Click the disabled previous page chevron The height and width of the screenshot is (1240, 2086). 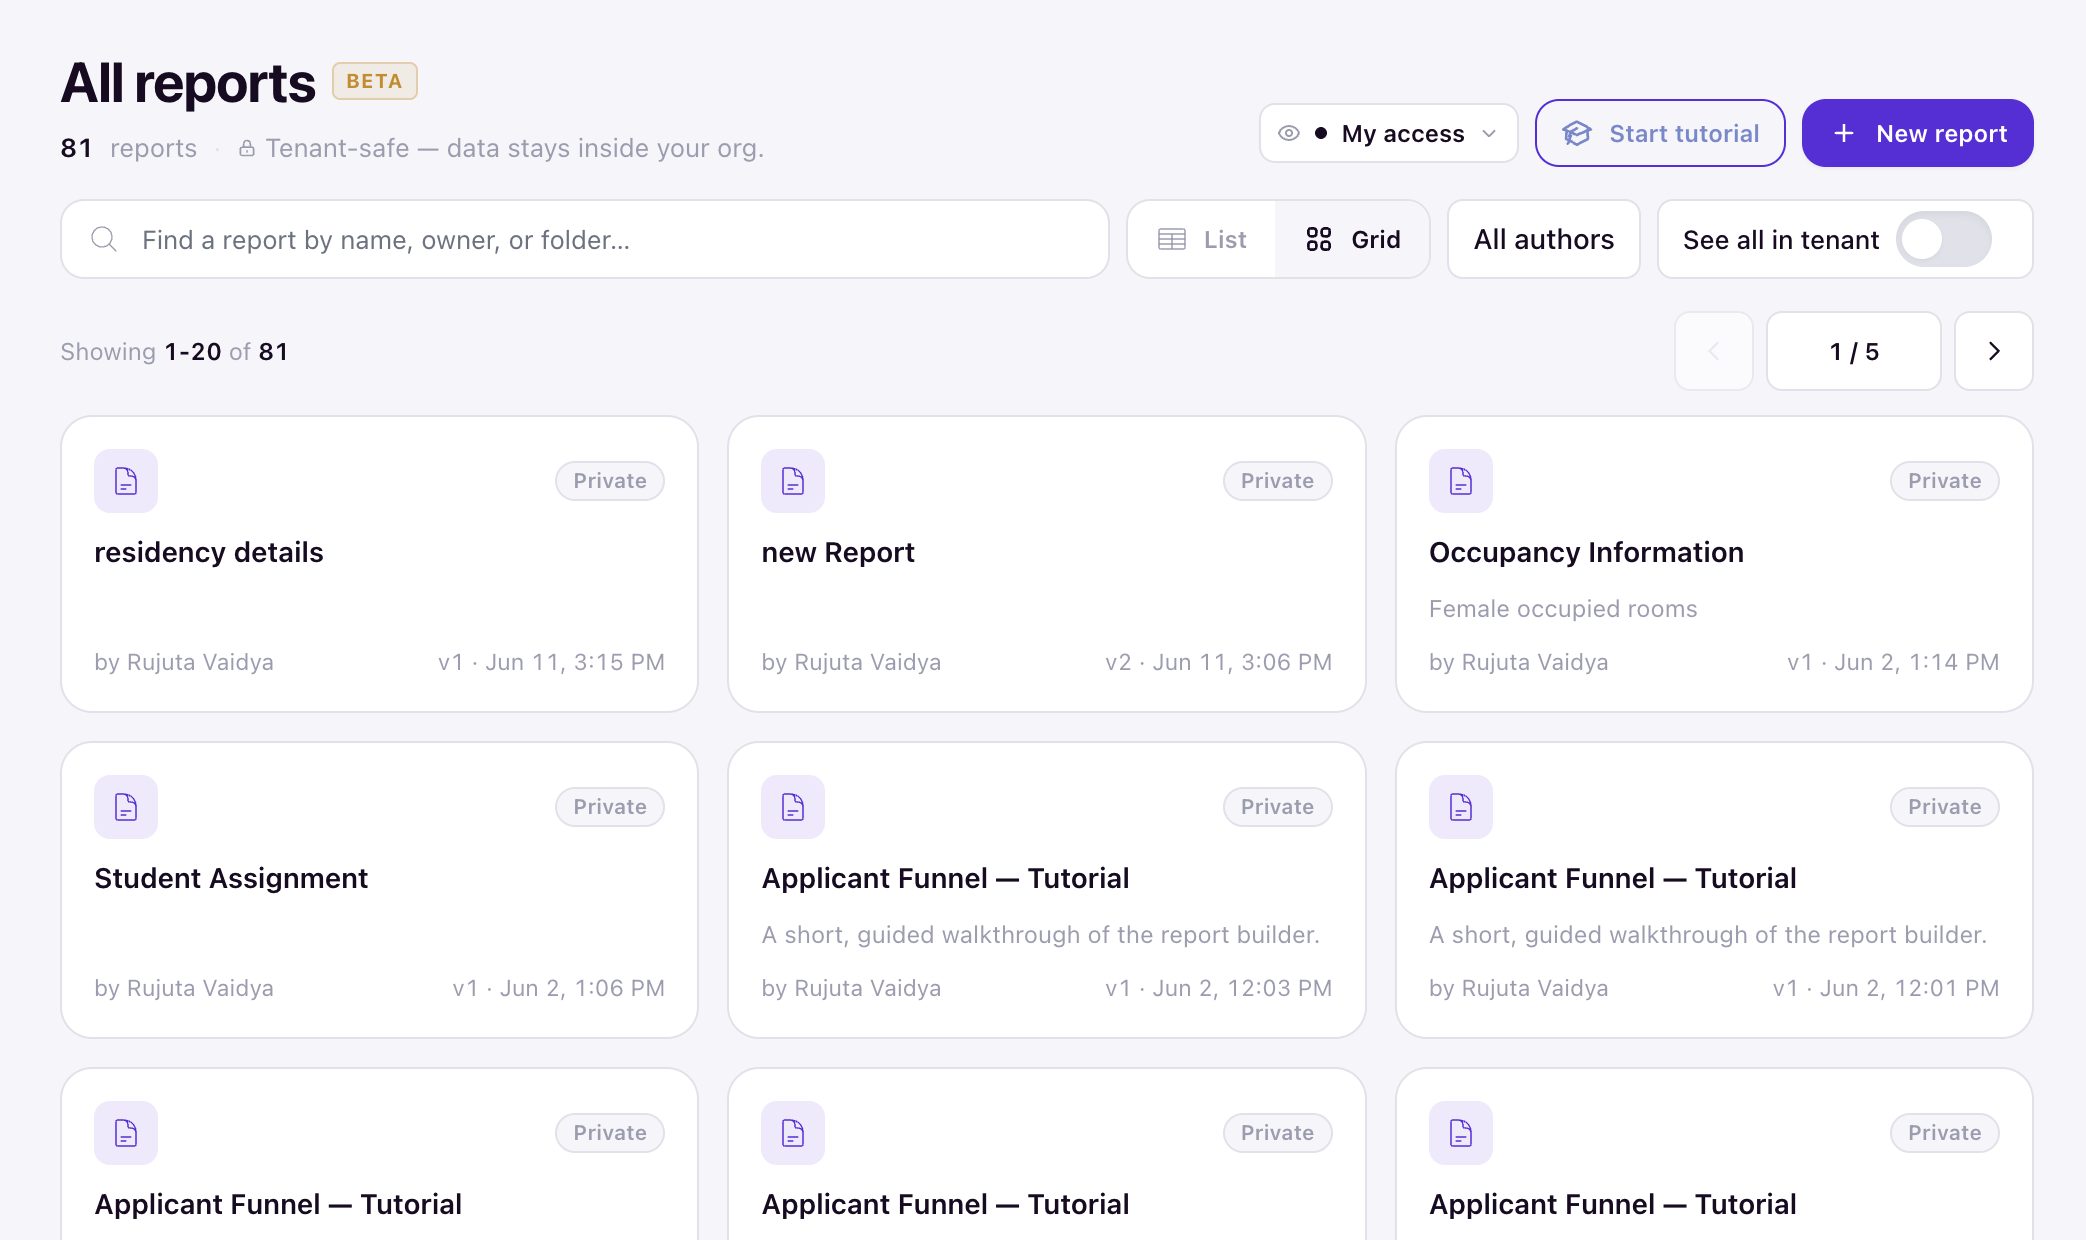(x=1714, y=351)
